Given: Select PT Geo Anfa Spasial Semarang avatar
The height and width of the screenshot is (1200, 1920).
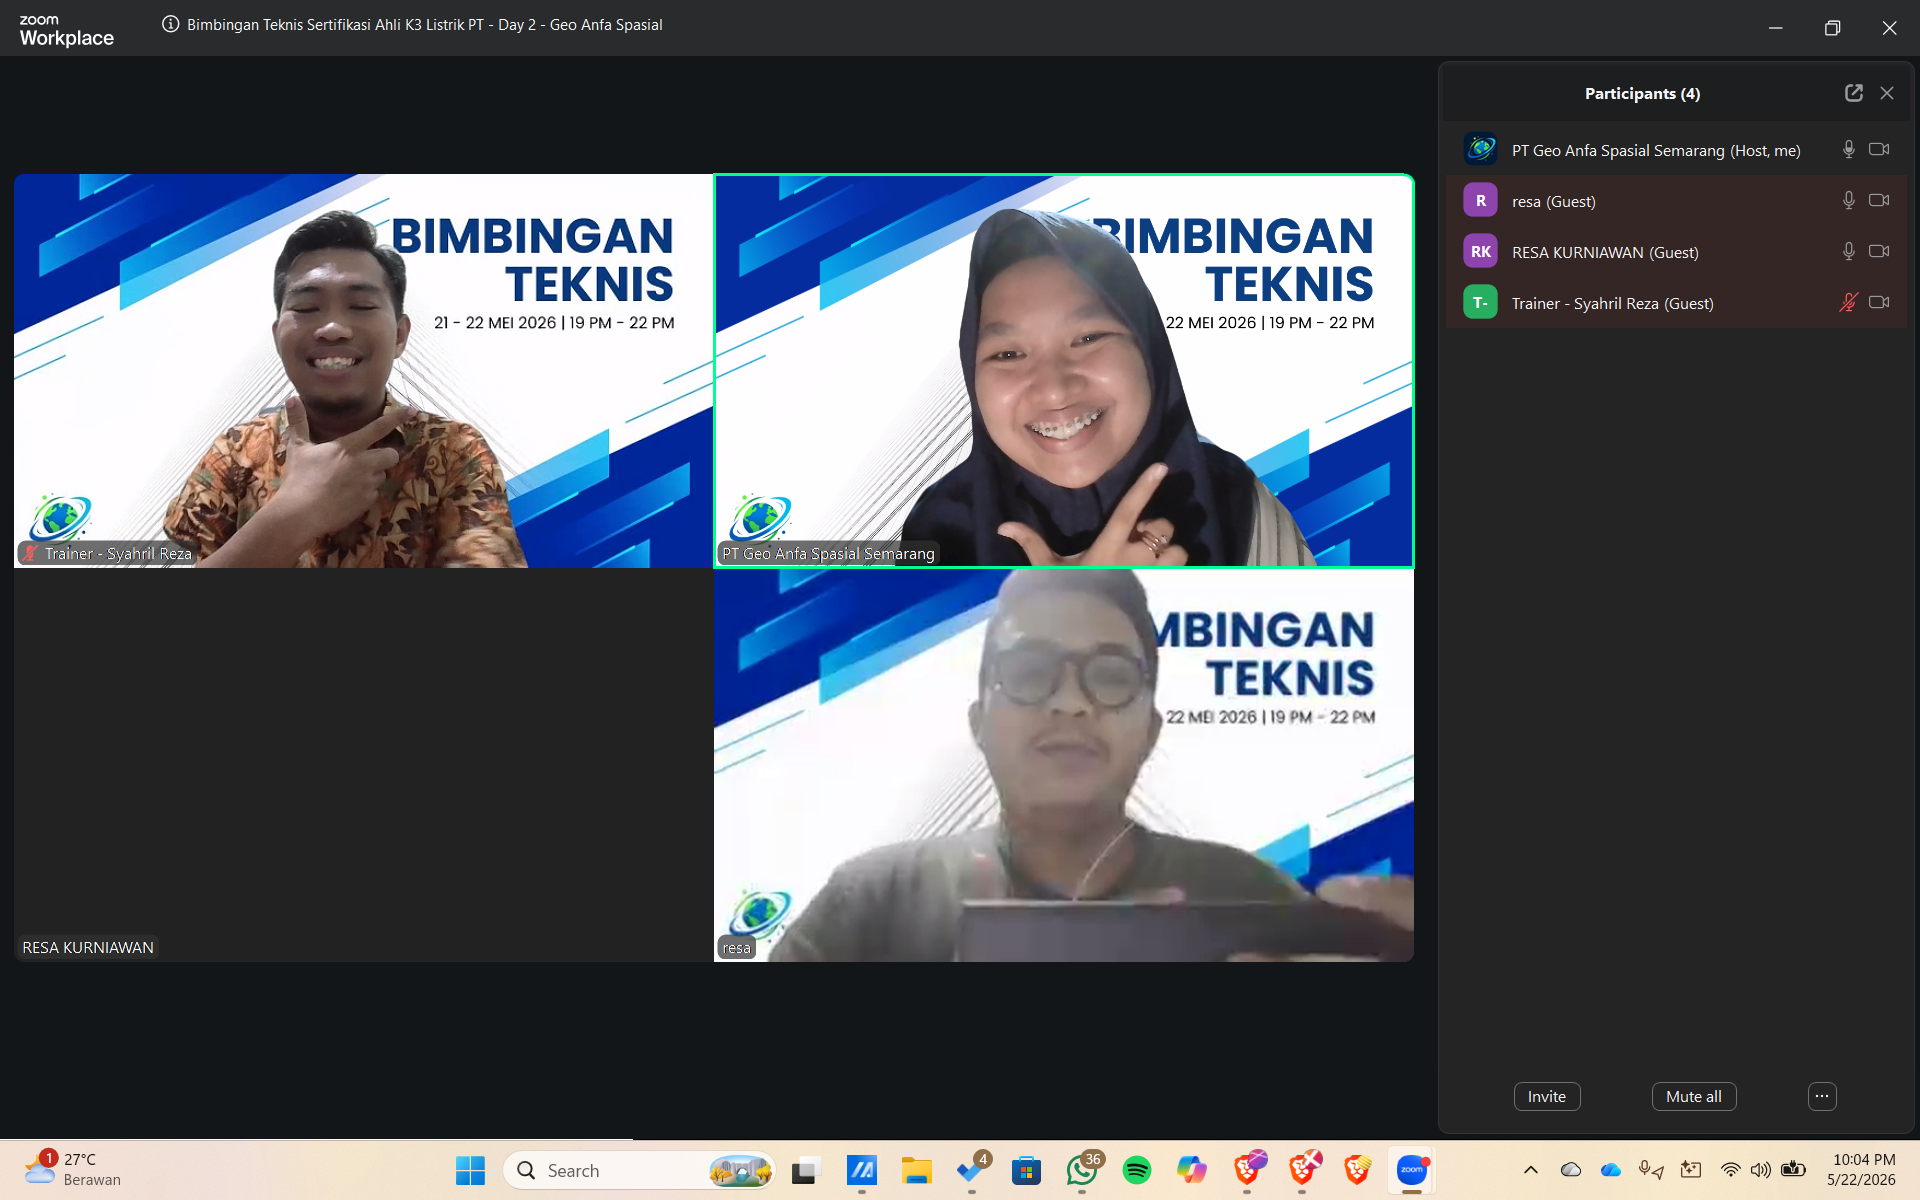Looking at the screenshot, I should click(x=1480, y=149).
